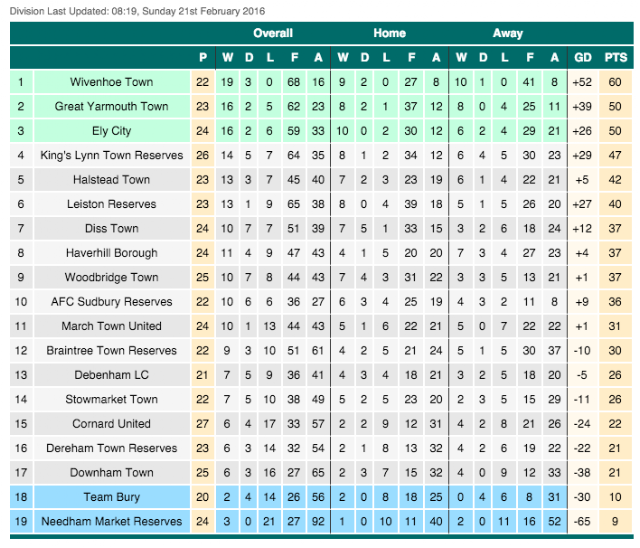Open Needham Market Reserves team entry
The height and width of the screenshot is (548, 640).
pos(111,521)
